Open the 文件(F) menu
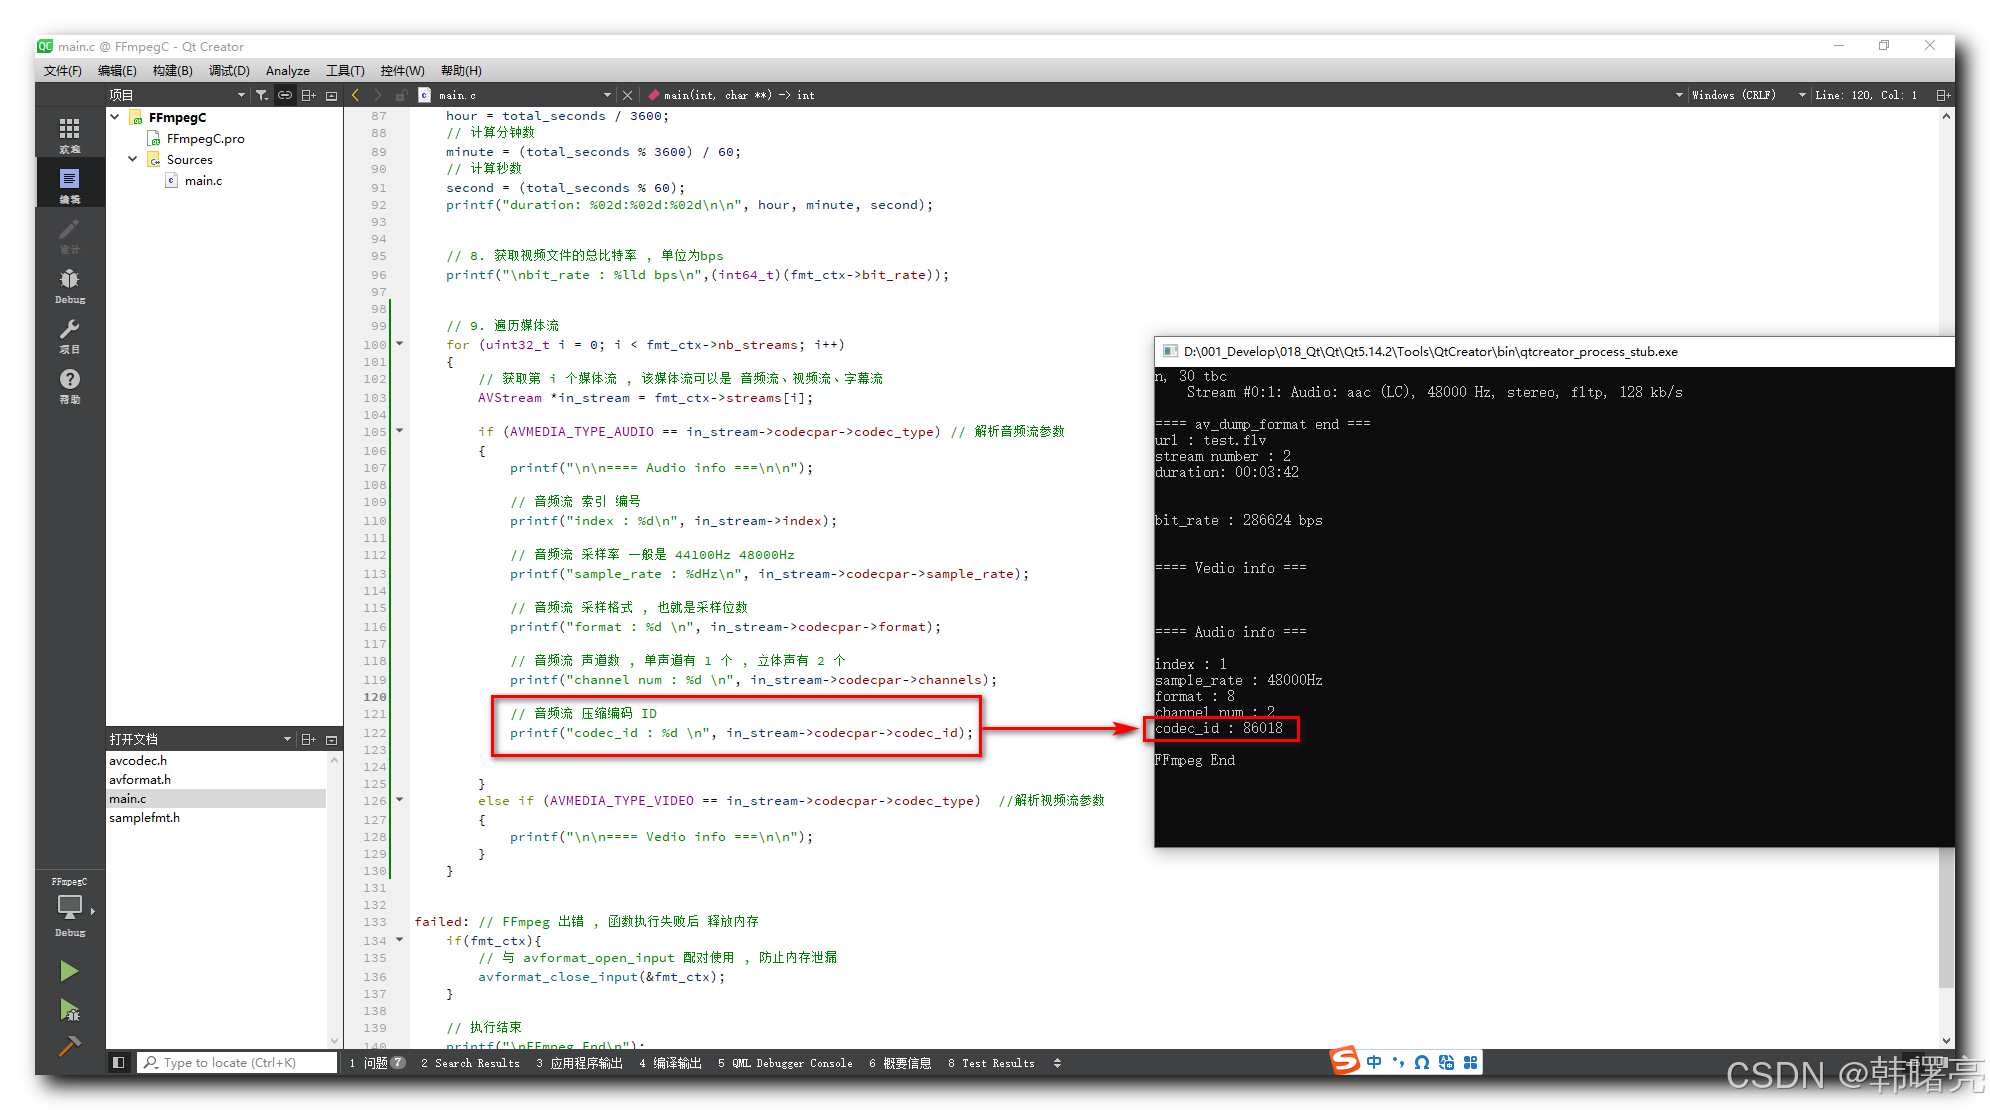The height and width of the screenshot is (1110, 1990). (x=62, y=71)
